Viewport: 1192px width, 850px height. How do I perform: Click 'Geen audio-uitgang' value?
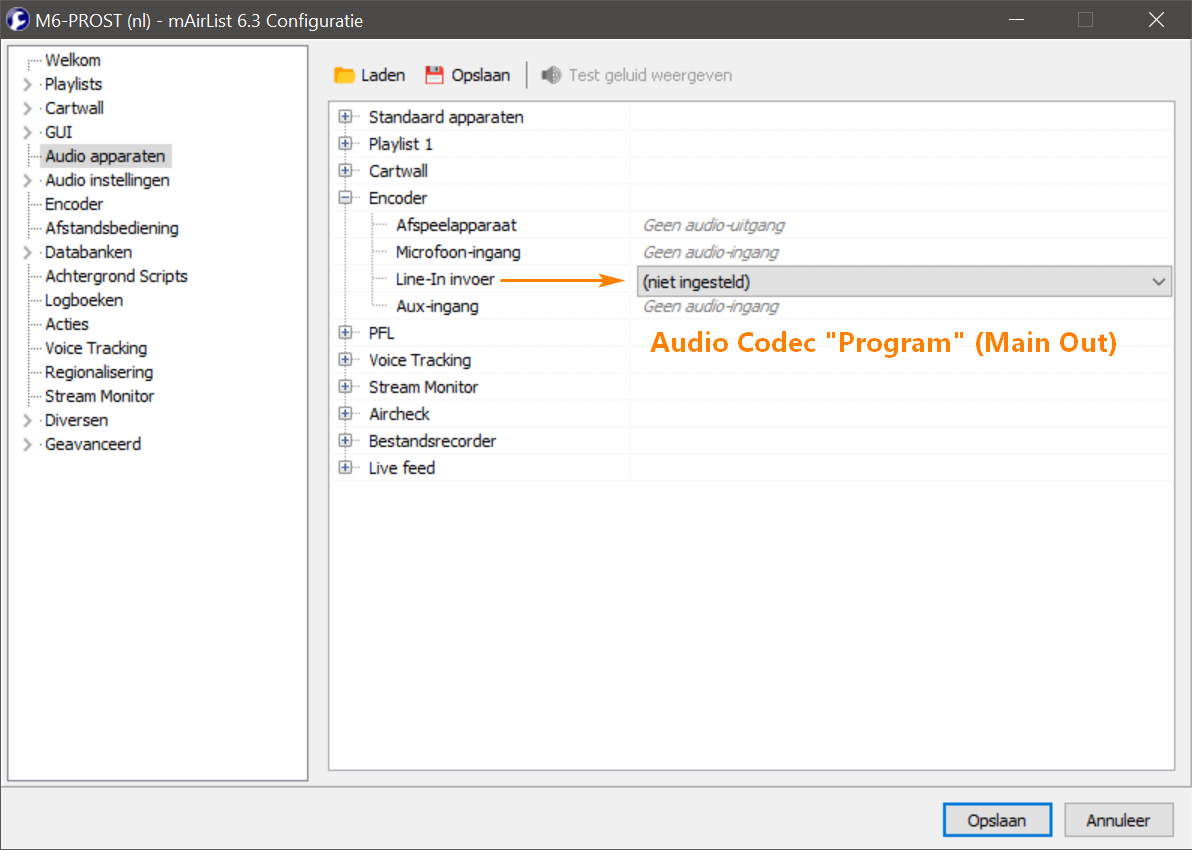714,225
